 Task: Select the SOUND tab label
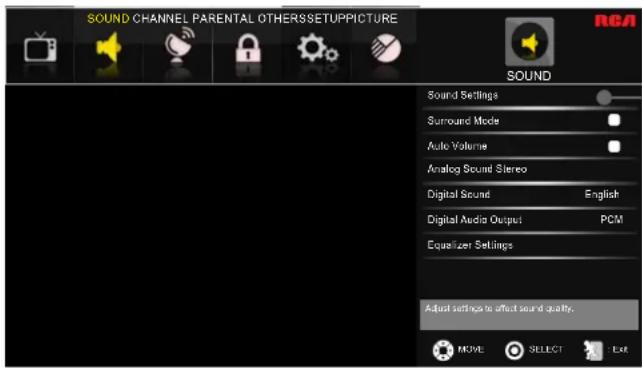(108, 18)
